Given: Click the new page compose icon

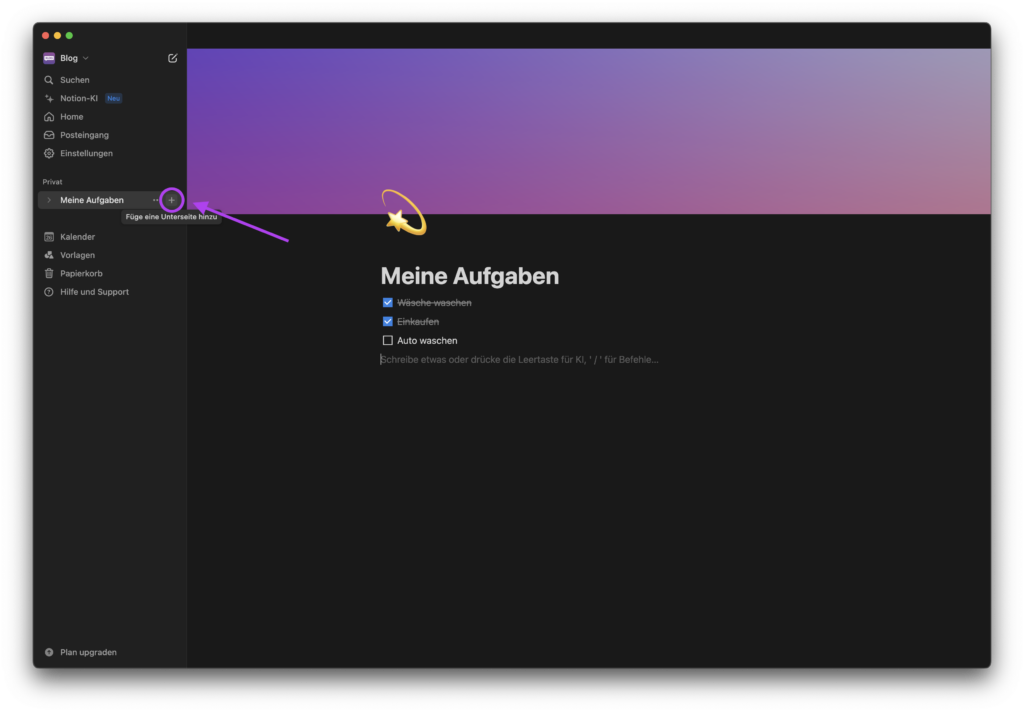Looking at the screenshot, I should coord(172,58).
